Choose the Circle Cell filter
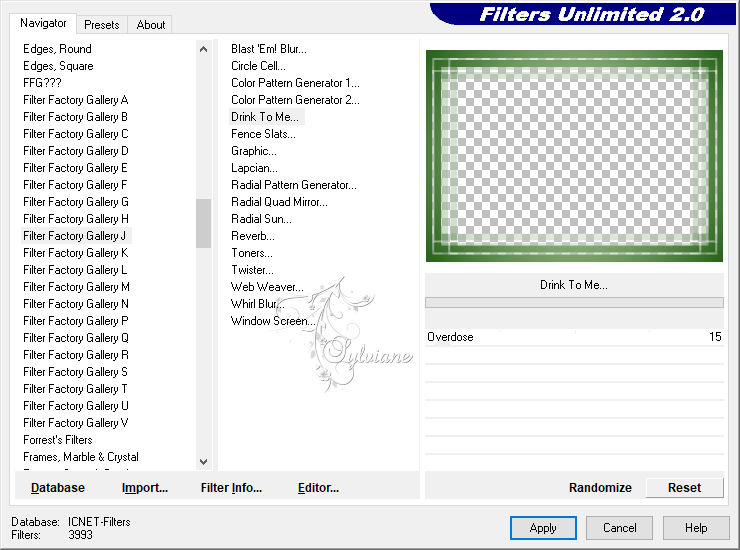Viewport: 740px width, 550px height. pos(258,66)
